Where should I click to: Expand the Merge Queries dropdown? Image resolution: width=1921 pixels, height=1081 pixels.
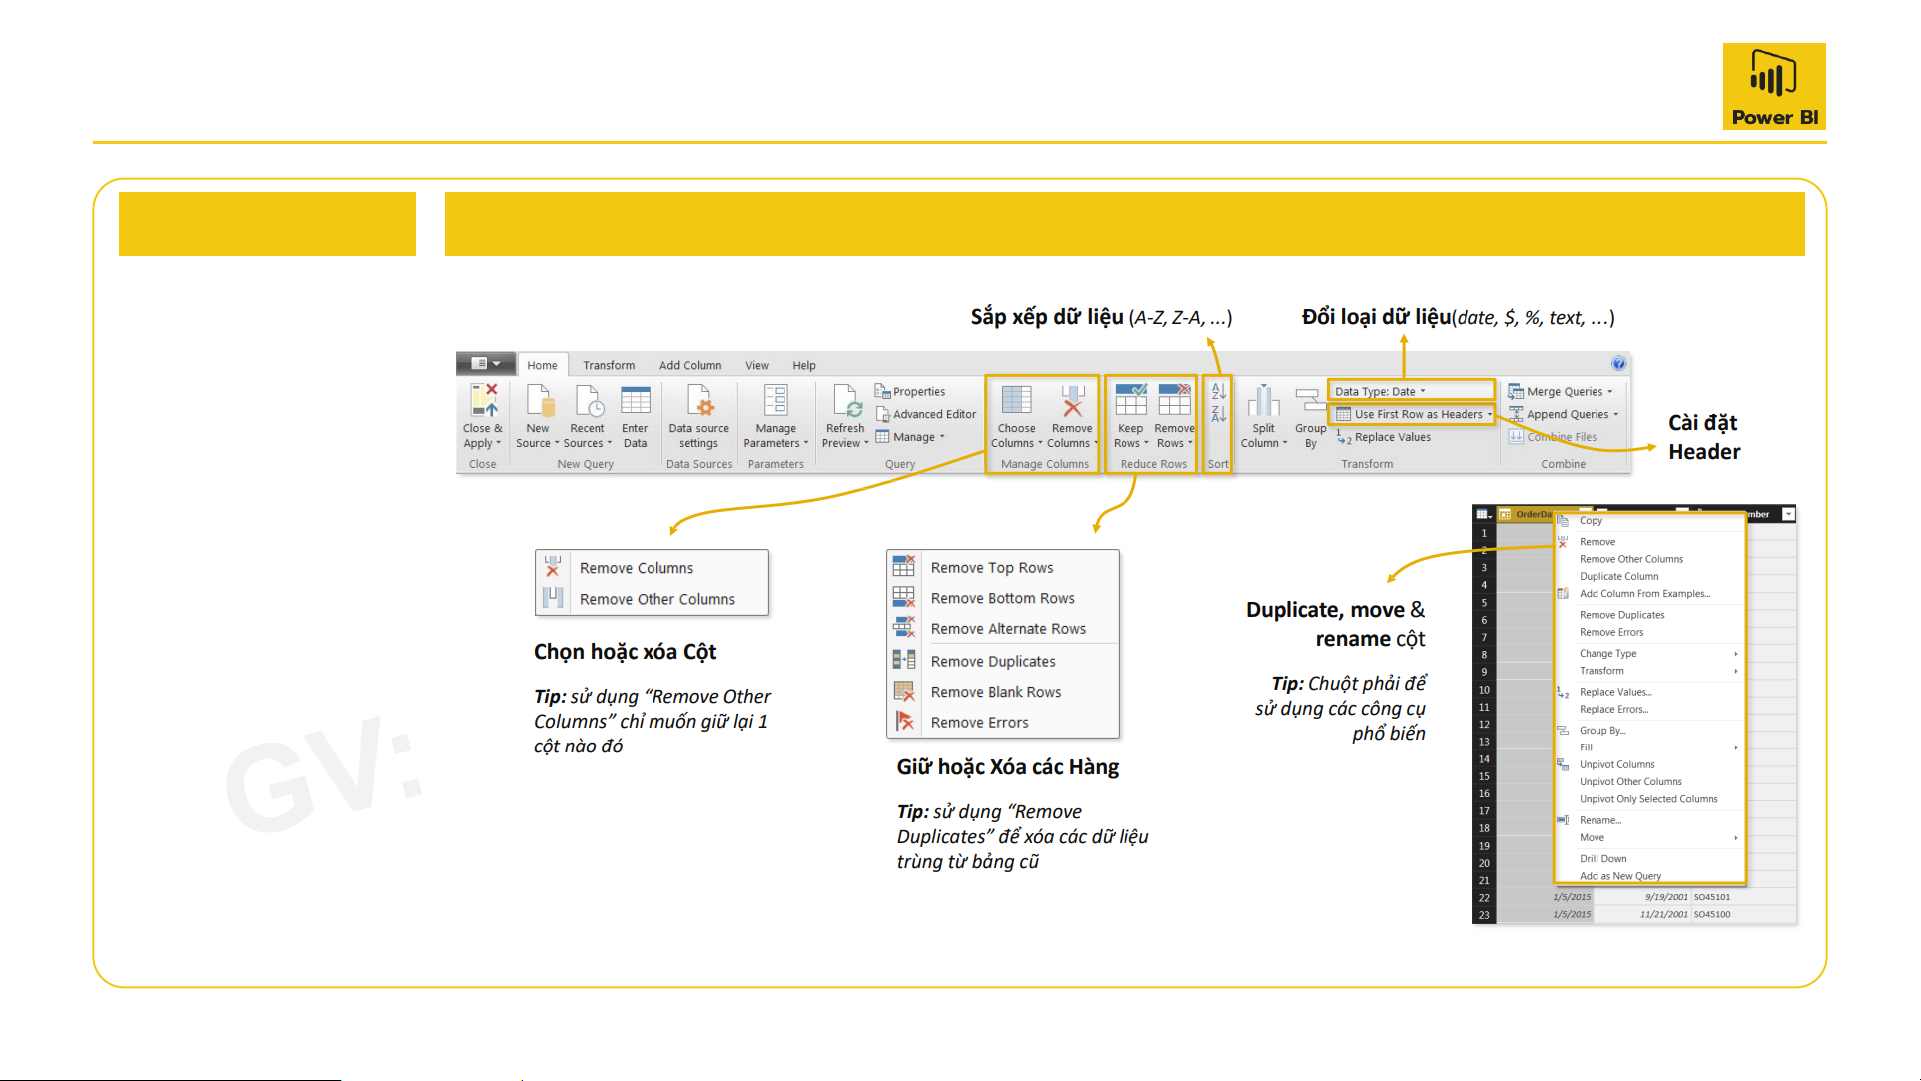coord(1610,392)
